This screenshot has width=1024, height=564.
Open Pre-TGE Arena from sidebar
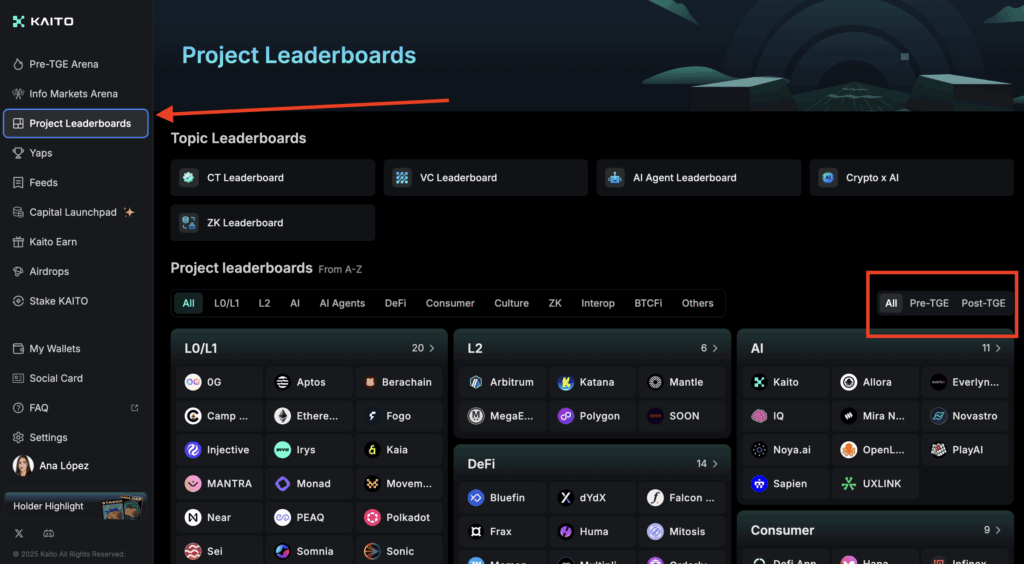click(64, 64)
